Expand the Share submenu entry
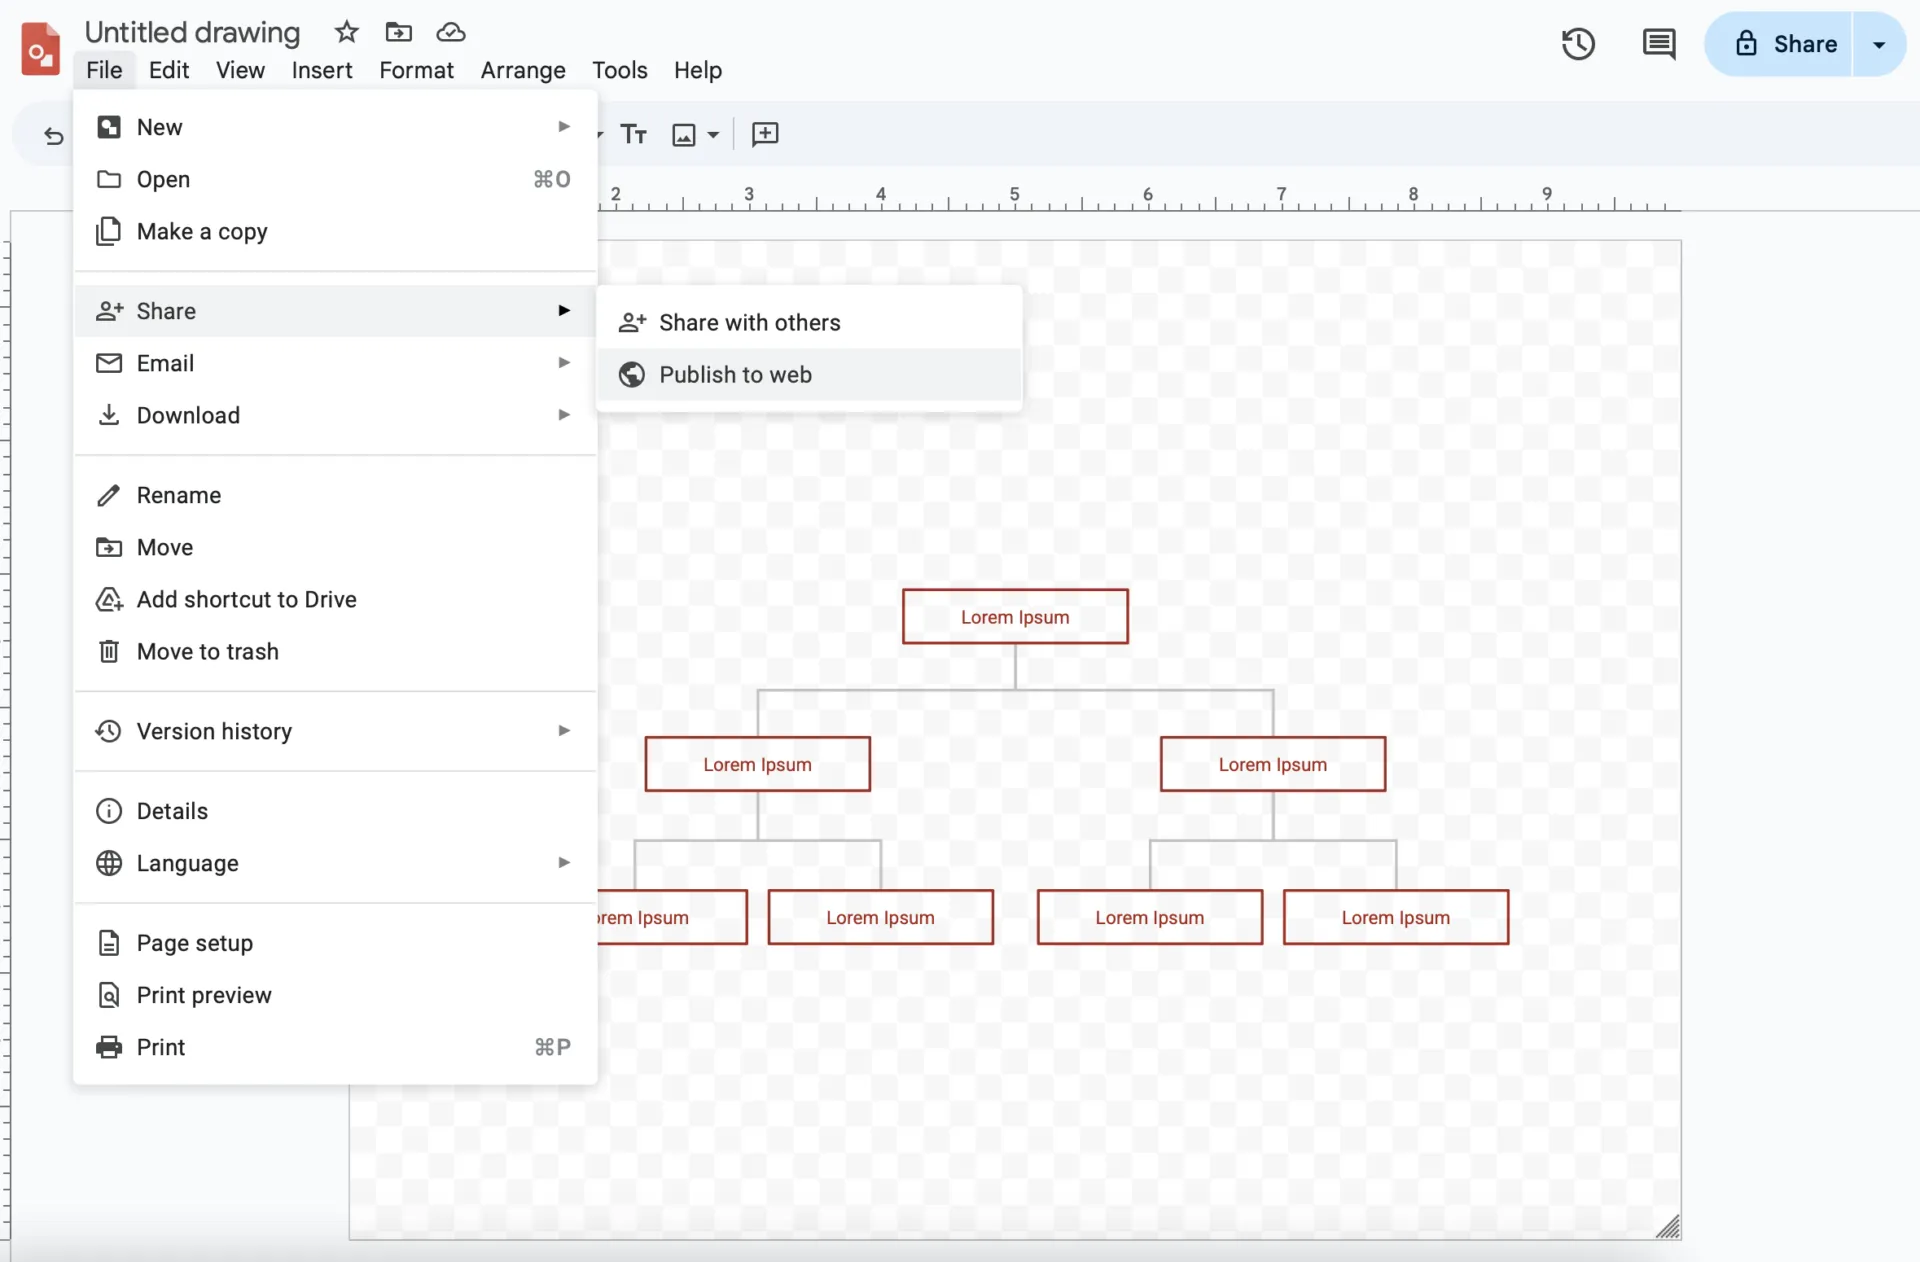1920x1262 pixels. 335,311
